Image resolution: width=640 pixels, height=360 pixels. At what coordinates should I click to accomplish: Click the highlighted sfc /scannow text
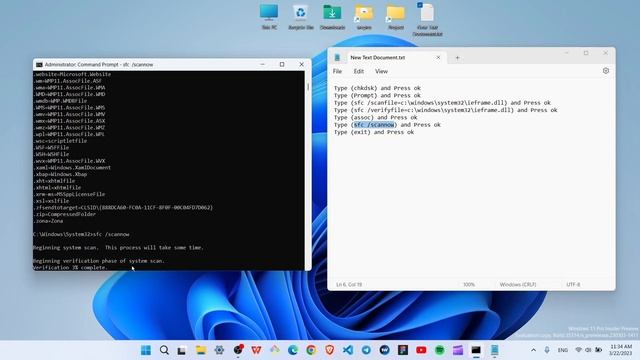(374, 125)
